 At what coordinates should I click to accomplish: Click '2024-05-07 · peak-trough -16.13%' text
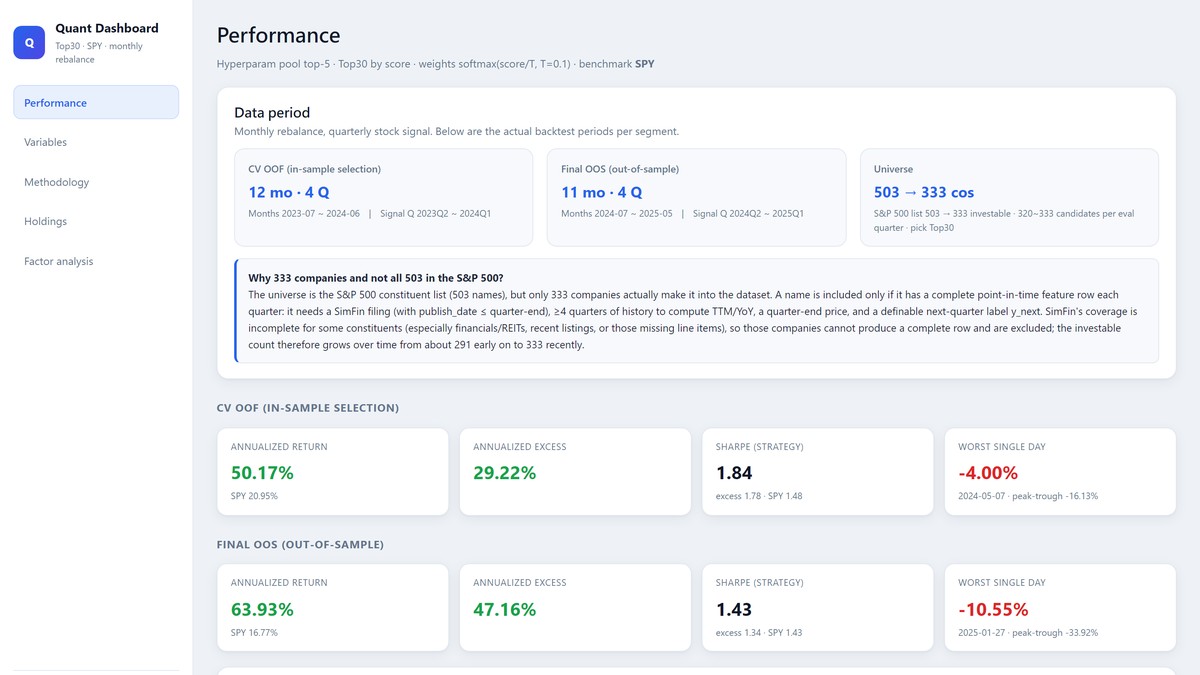click(x=1028, y=496)
